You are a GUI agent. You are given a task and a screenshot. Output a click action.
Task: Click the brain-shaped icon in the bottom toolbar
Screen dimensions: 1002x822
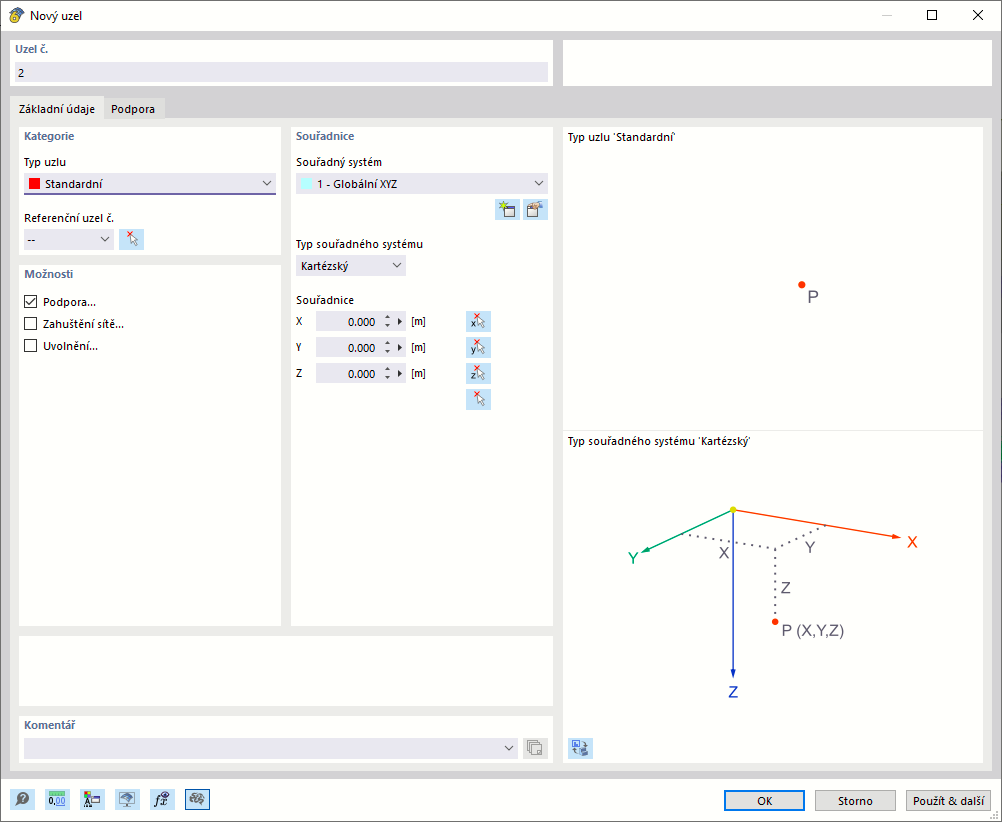pos(197,799)
